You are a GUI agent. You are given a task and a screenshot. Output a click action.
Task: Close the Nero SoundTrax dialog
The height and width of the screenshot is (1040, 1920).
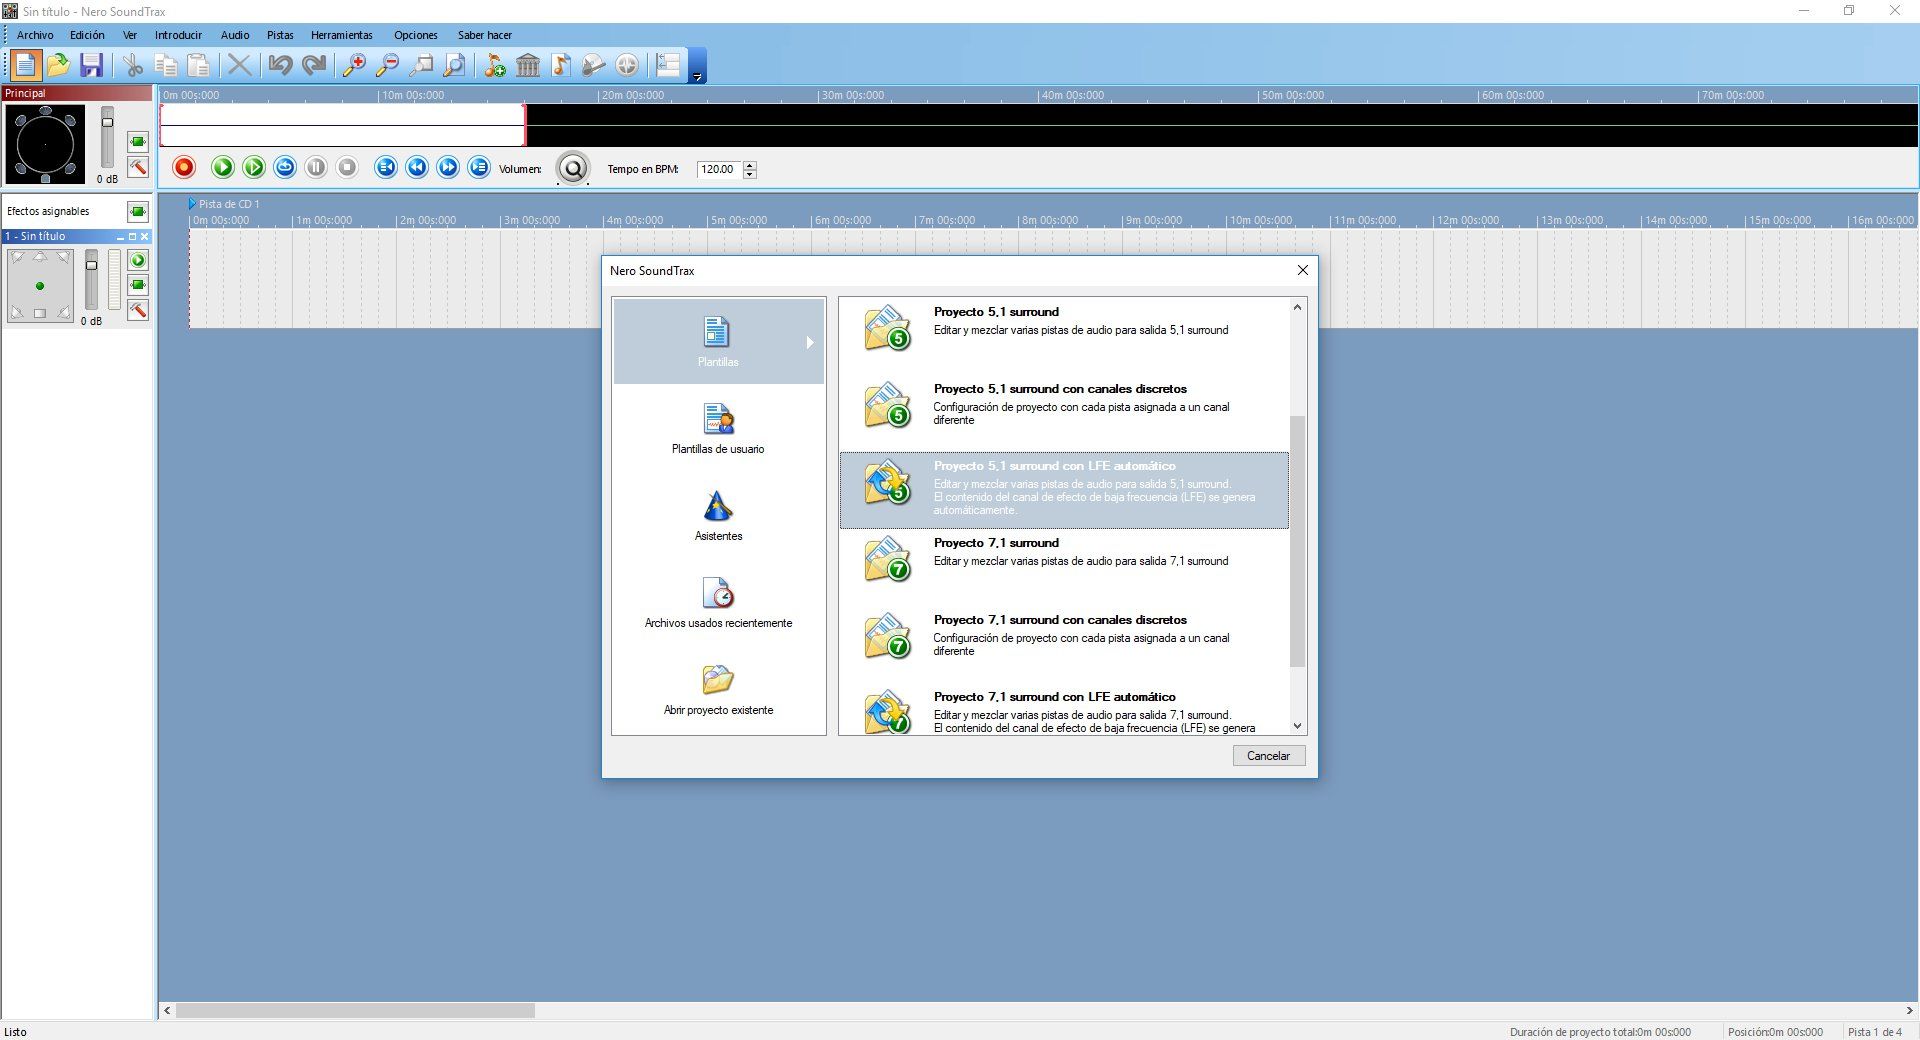click(1302, 270)
